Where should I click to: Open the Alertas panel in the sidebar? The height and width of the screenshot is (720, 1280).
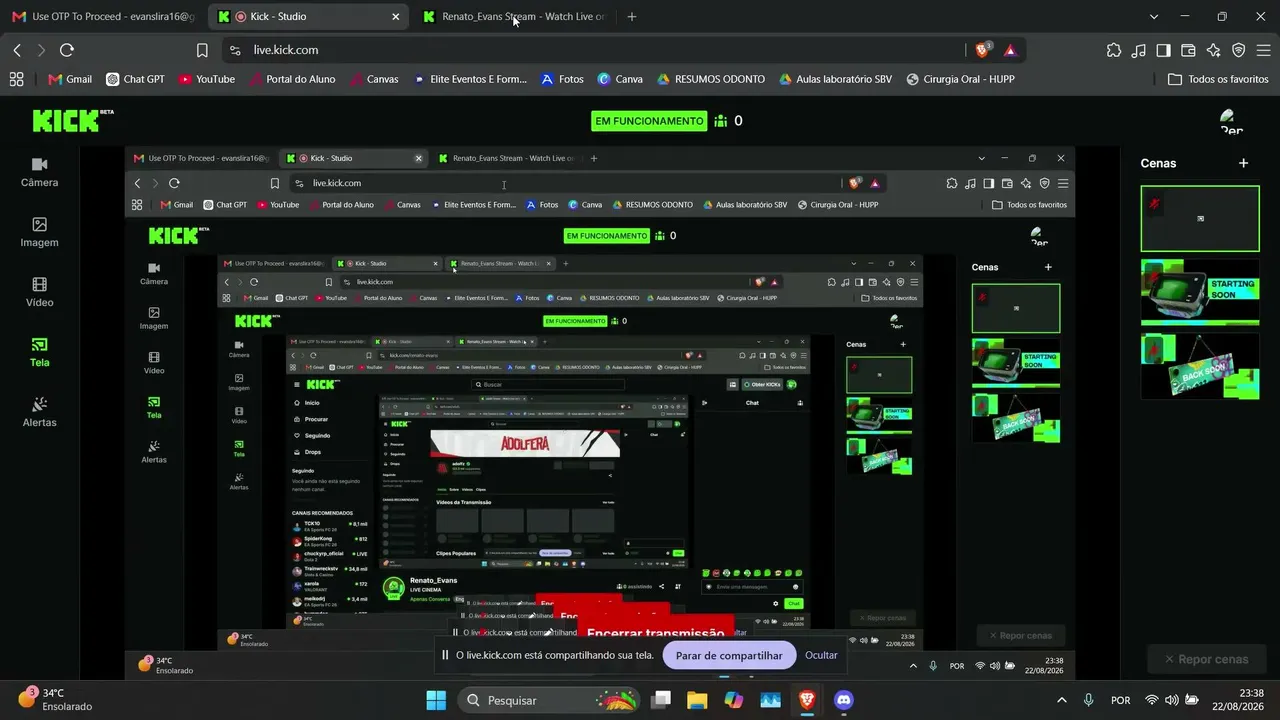pos(40,412)
